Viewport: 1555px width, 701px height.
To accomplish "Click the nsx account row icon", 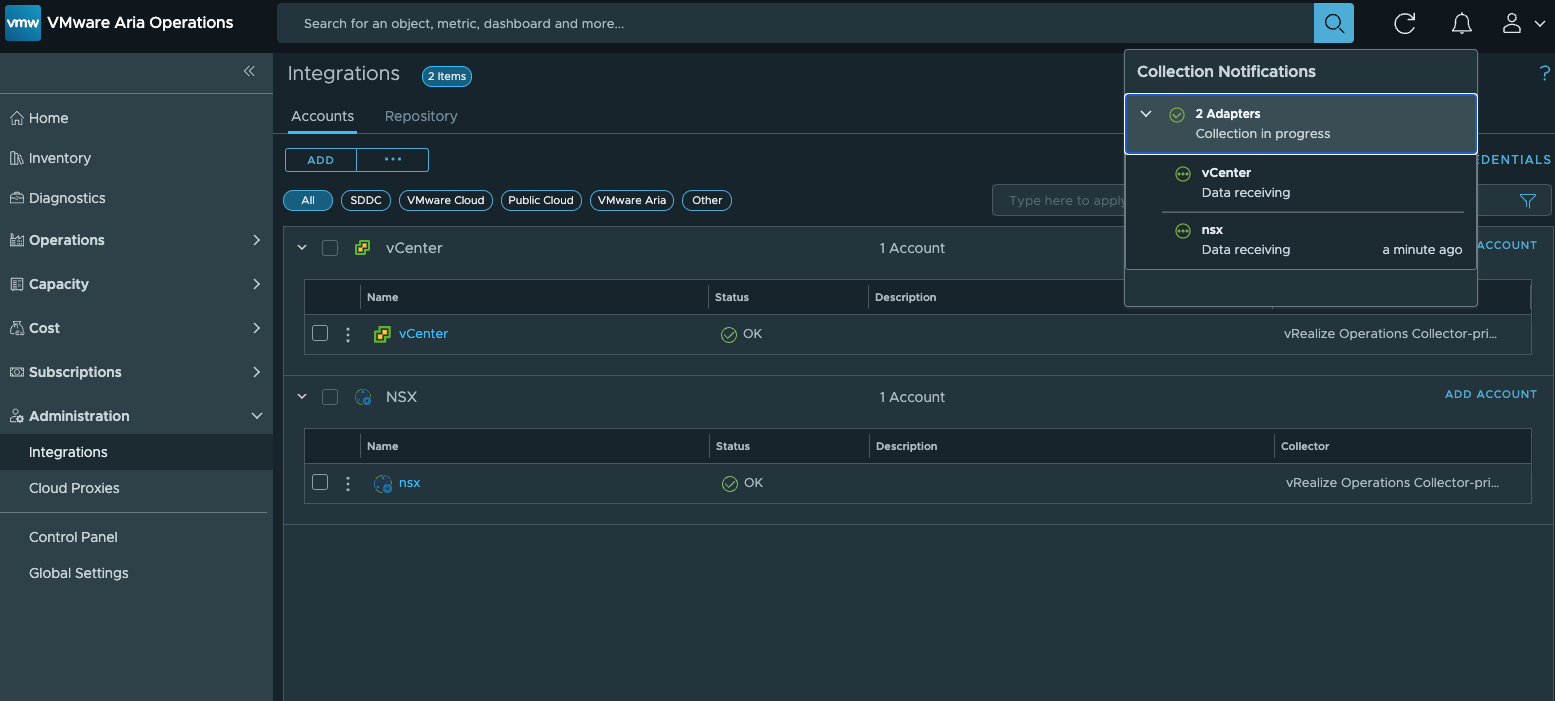I will [382, 483].
